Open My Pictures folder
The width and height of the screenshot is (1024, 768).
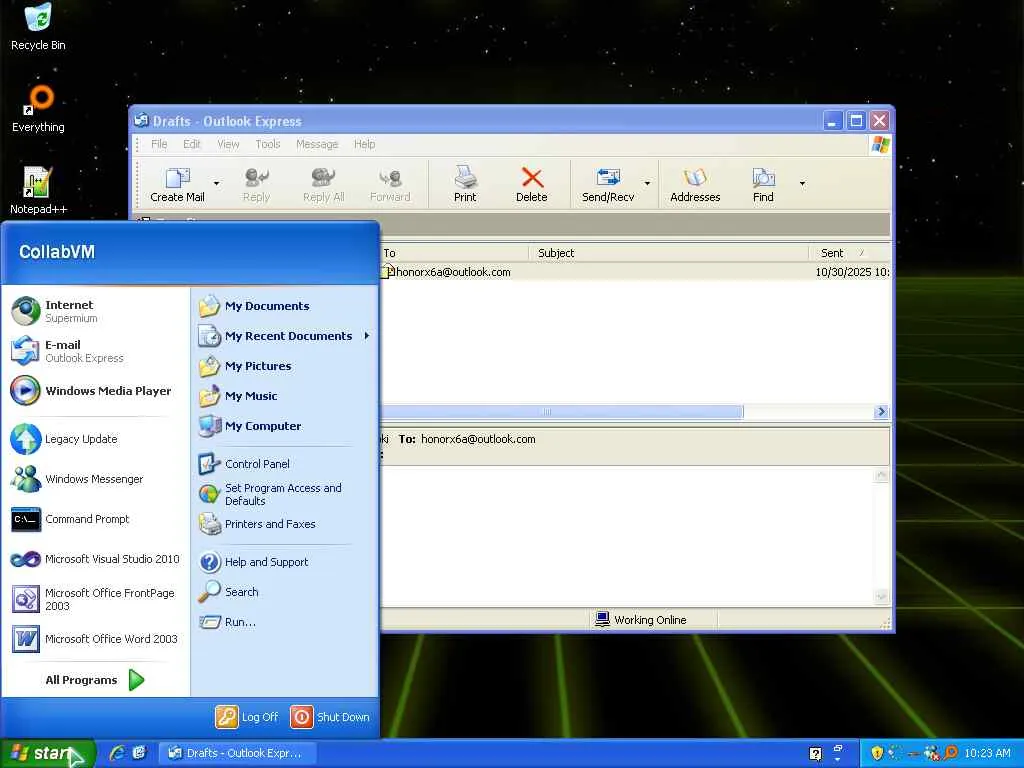point(283,366)
